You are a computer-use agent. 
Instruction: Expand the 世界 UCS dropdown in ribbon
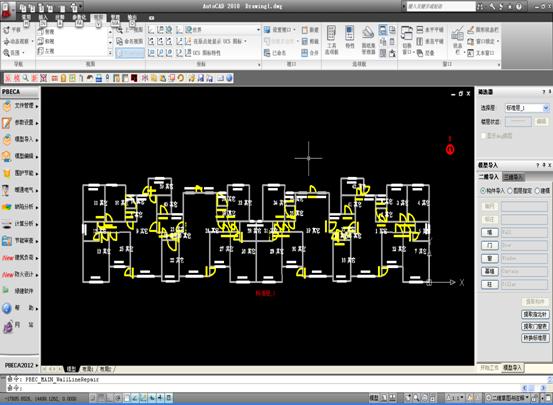259,30
